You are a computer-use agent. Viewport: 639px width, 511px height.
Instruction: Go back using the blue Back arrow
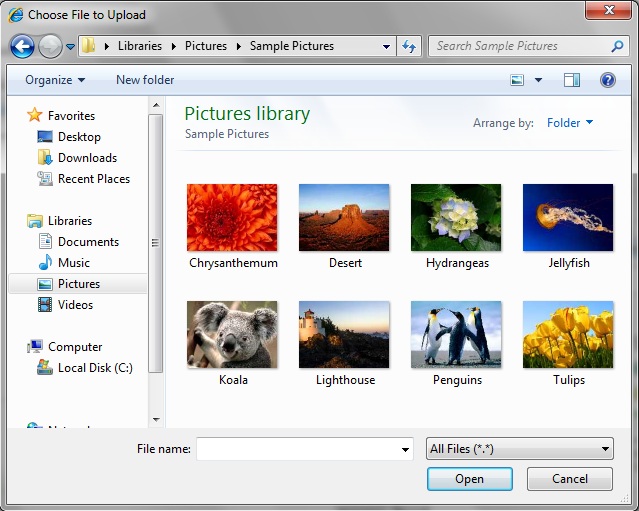(x=22, y=46)
